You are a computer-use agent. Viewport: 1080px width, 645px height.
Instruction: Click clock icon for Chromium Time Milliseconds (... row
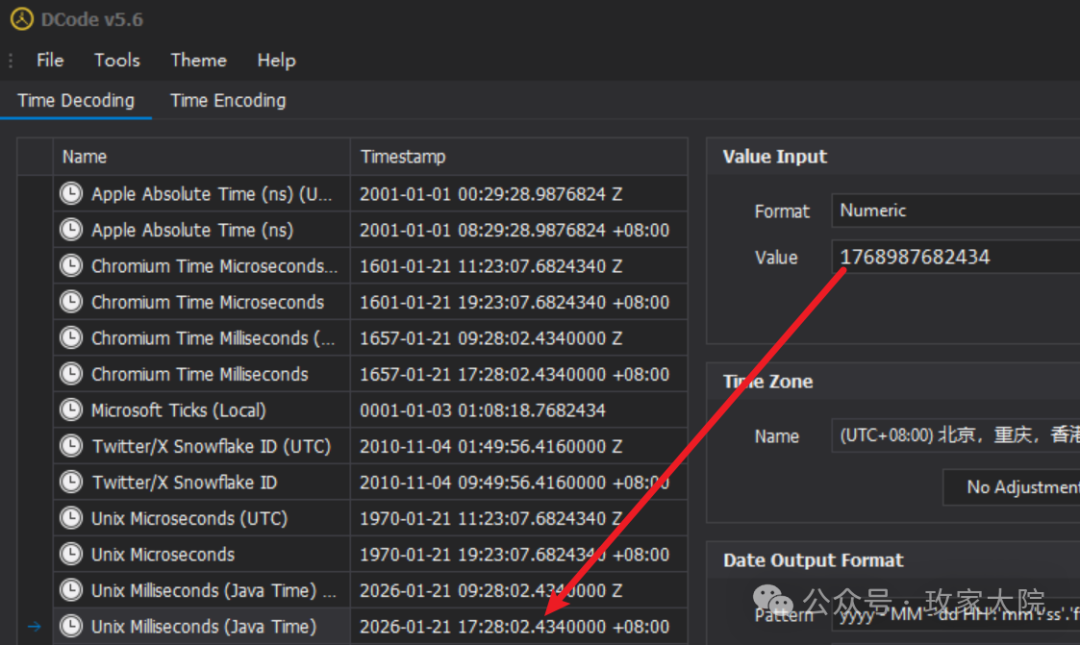71,338
